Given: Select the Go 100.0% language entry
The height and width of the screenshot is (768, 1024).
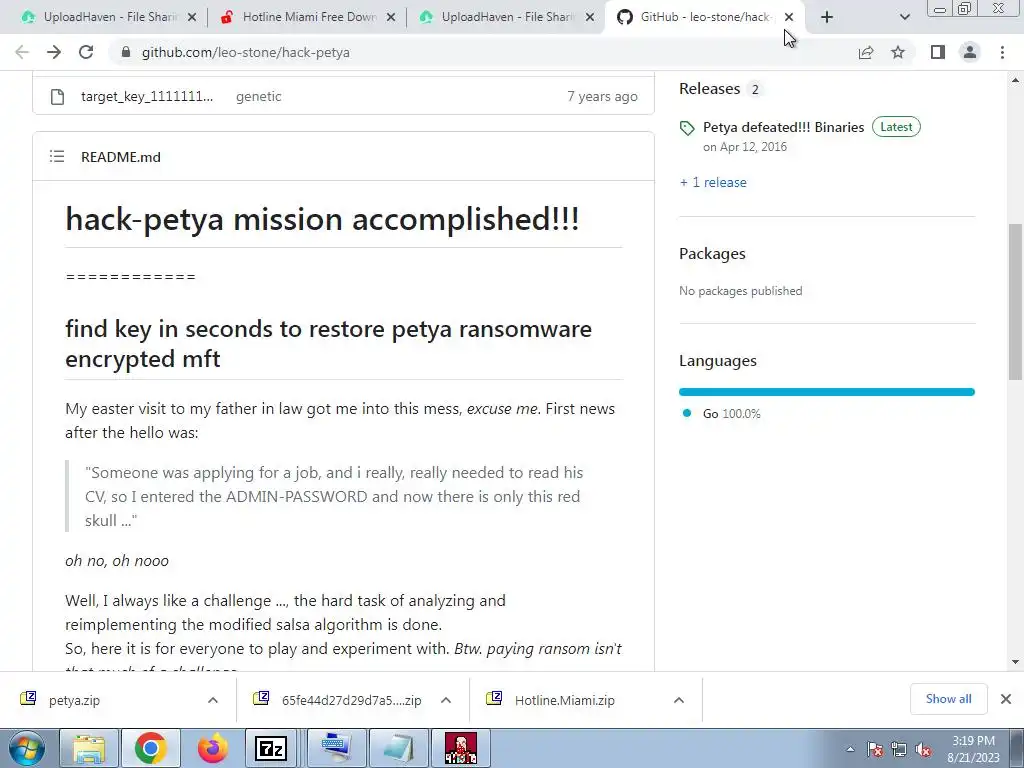Looking at the screenshot, I should 731,413.
